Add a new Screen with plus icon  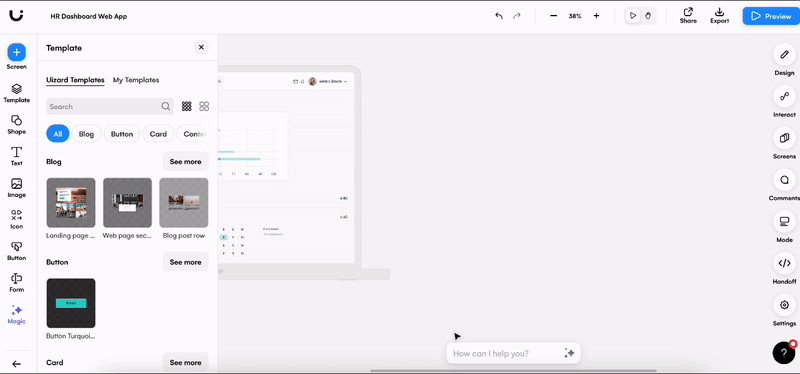coord(16,52)
